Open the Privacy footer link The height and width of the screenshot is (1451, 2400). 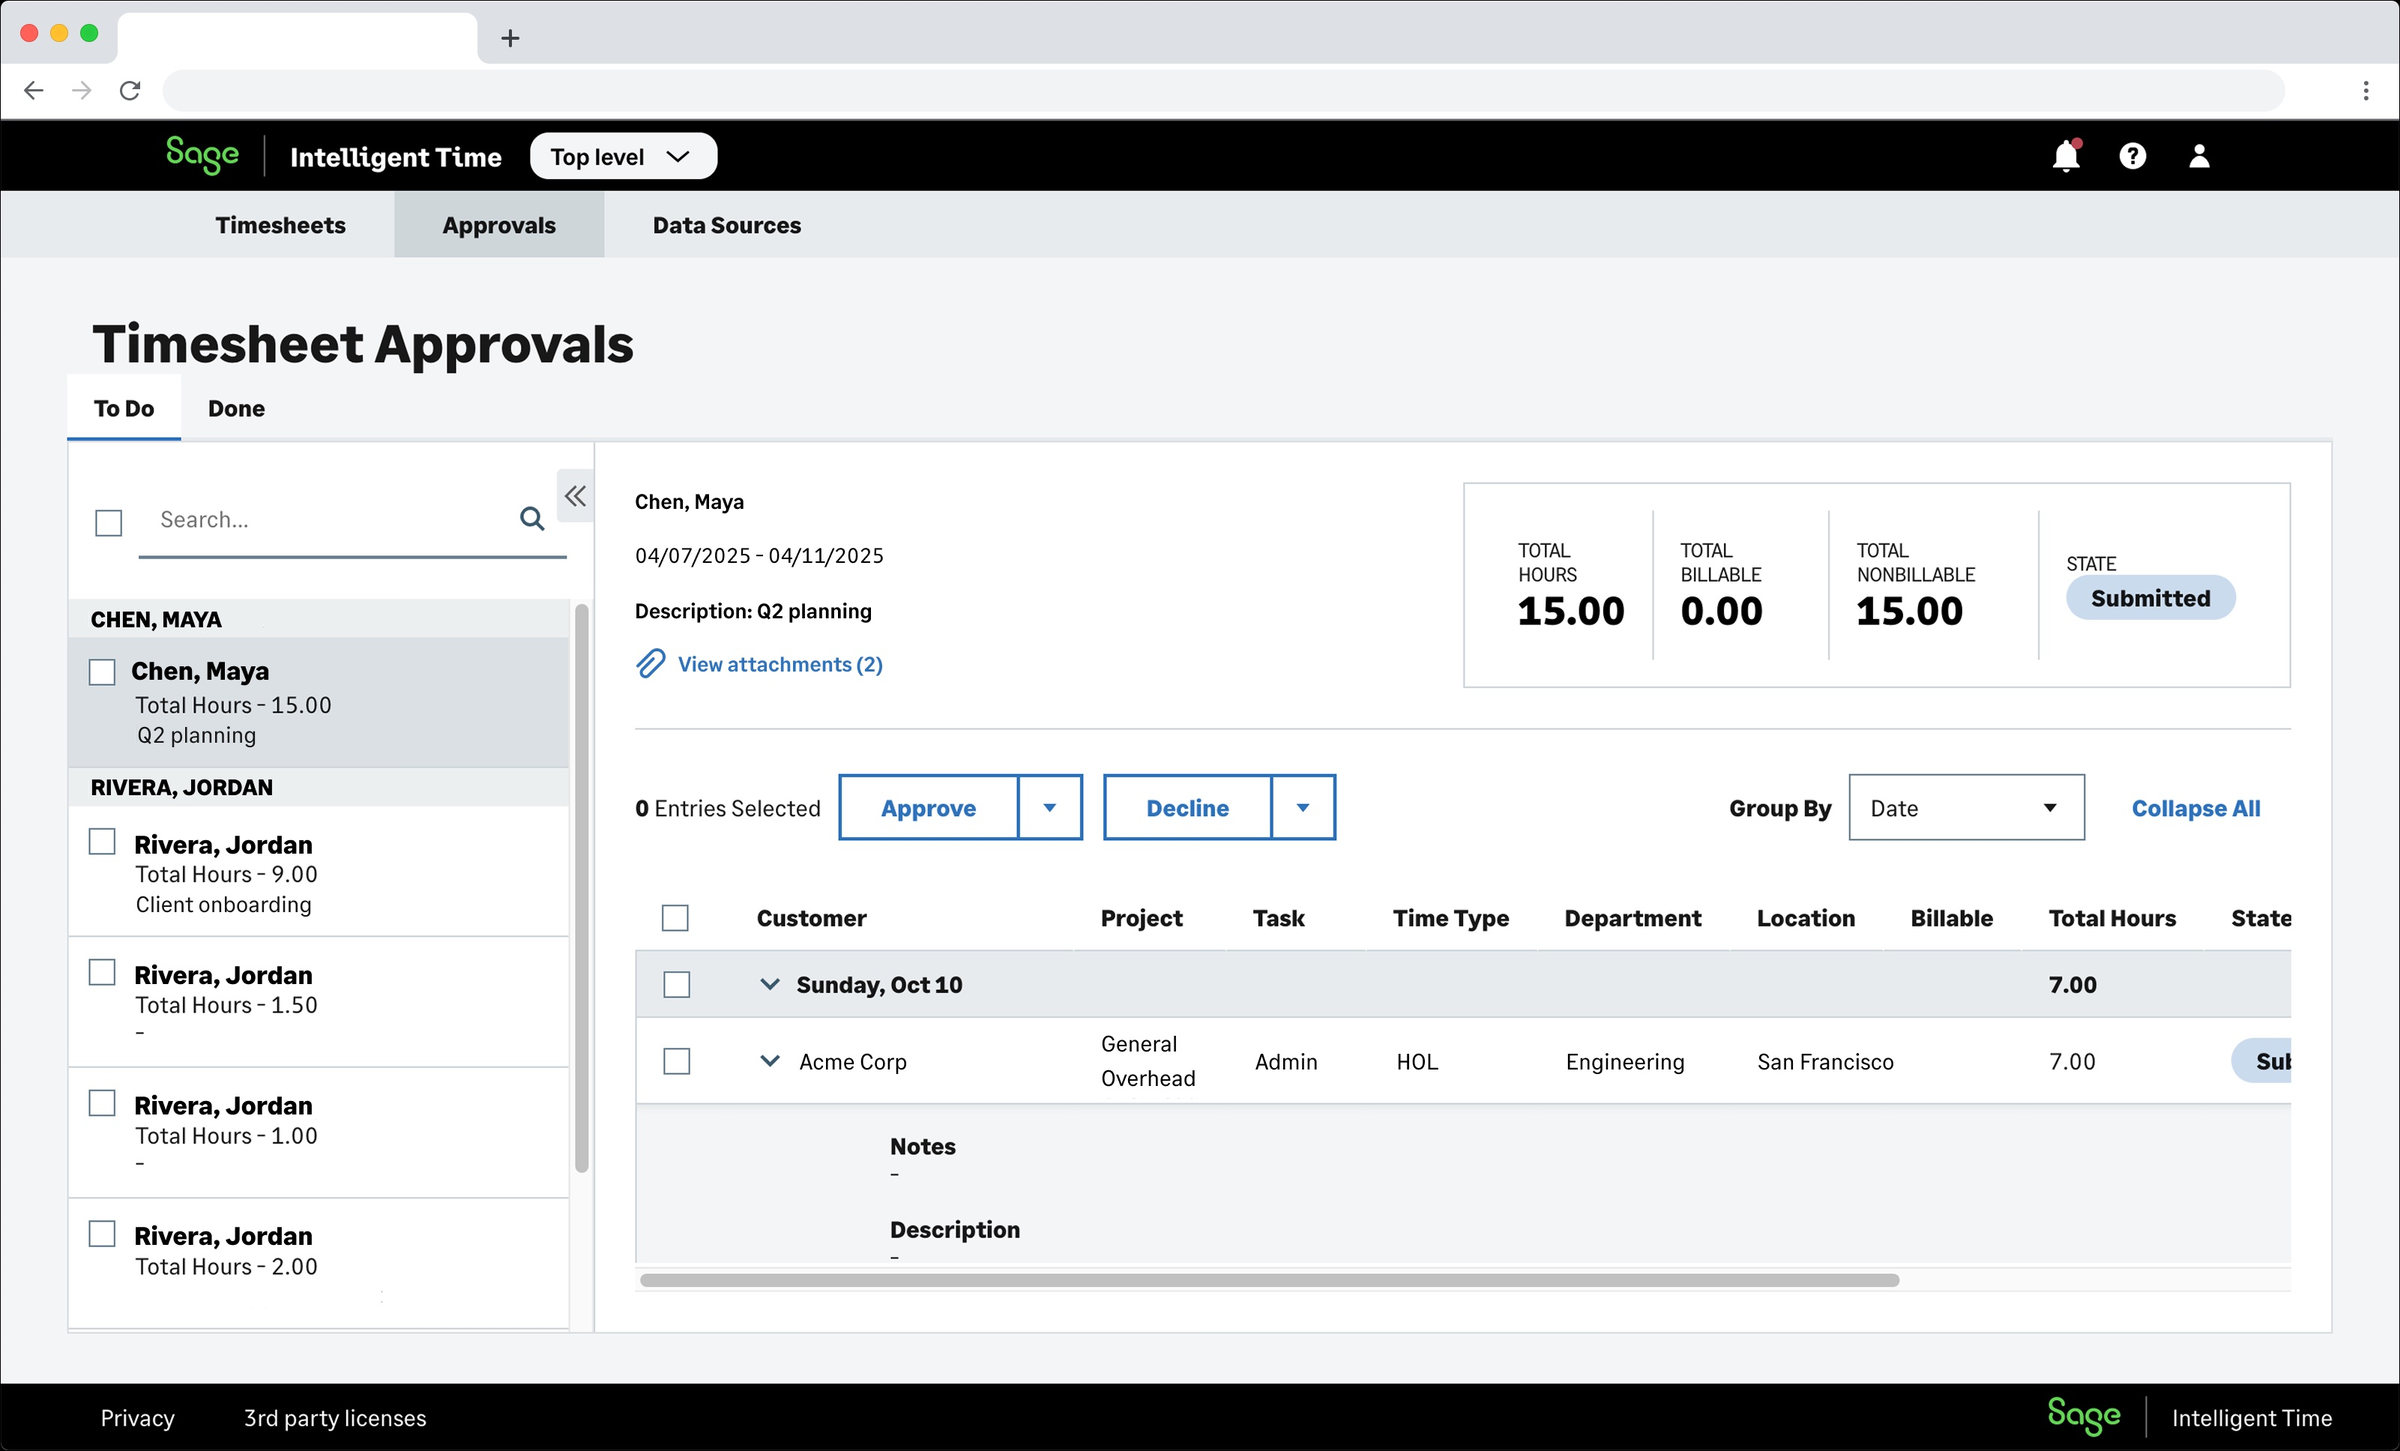(x=138, y=1418)
